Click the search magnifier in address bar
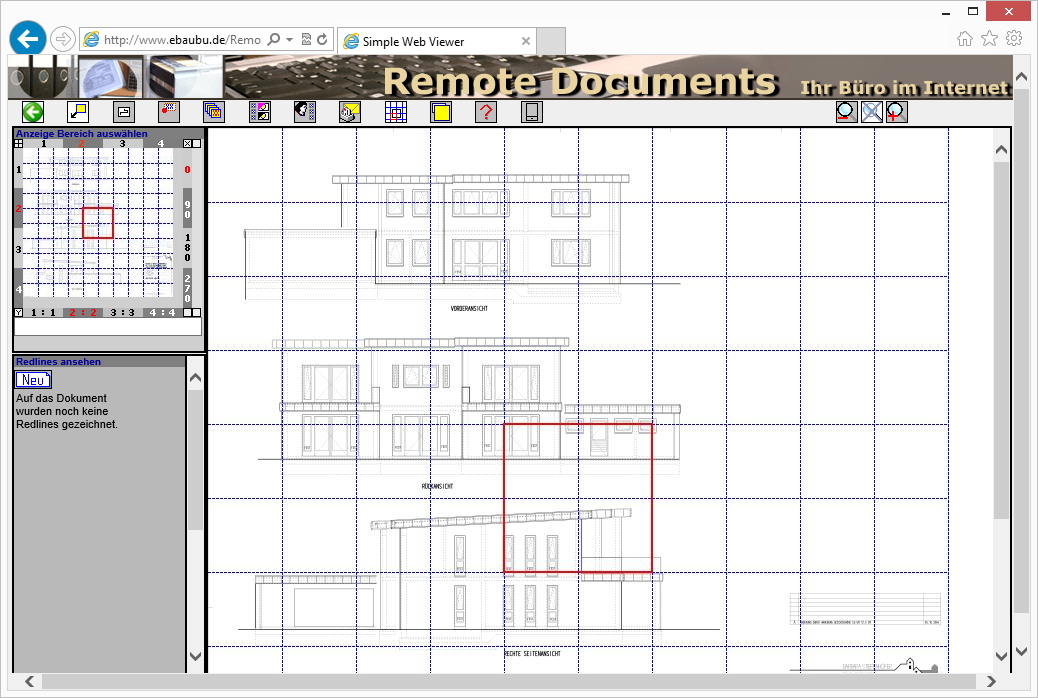This screenshot has height=698, width=1038. [x=273, y=39]
